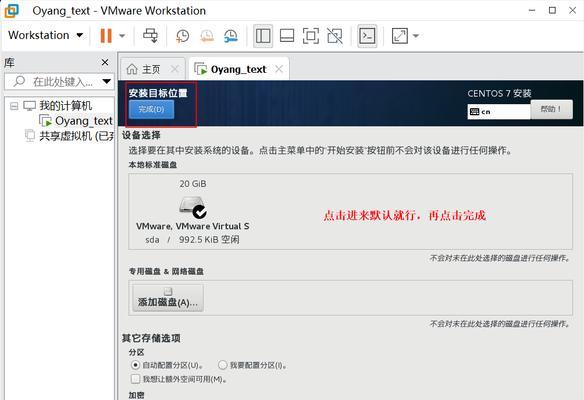
Task: Select 我的计算机 in library tree
Action: click(x=66, y=106)
